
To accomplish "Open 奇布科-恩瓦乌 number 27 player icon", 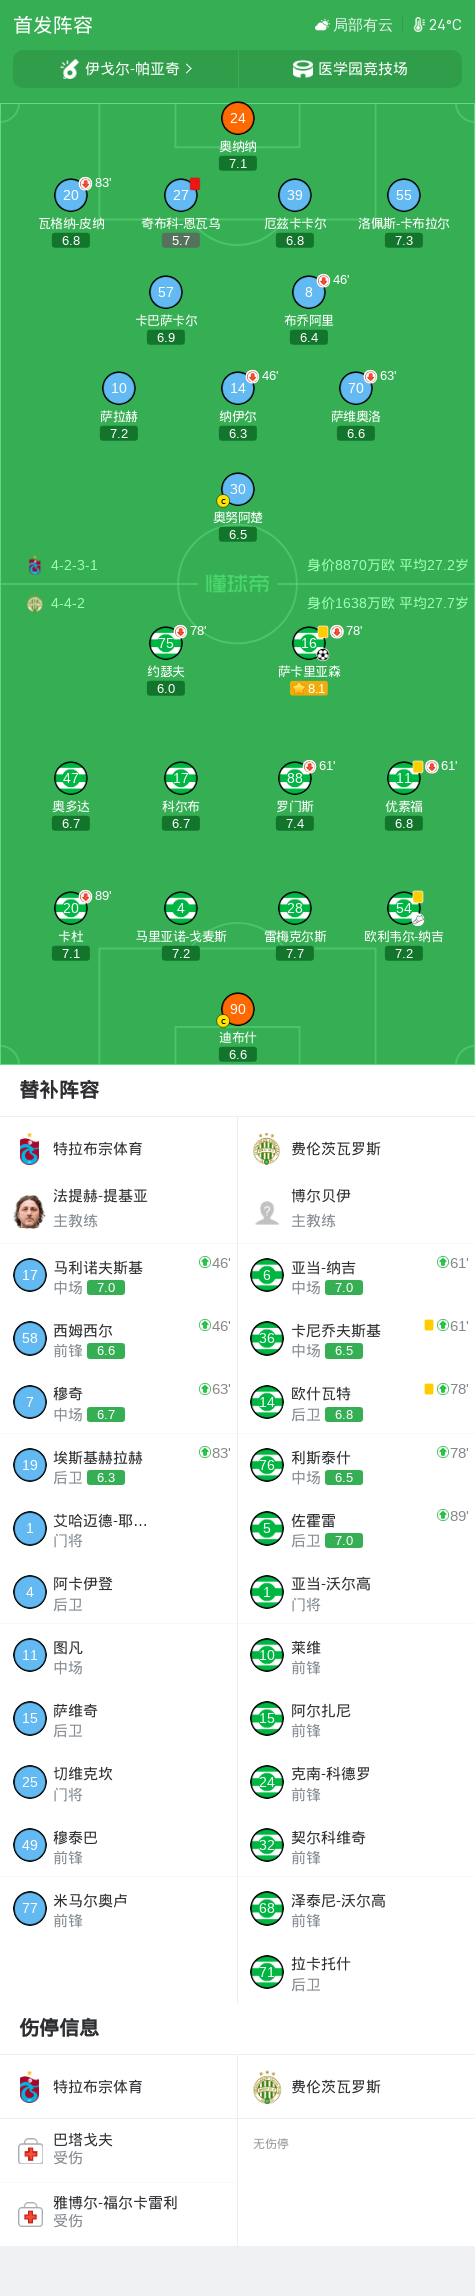I will coord(181,195).
